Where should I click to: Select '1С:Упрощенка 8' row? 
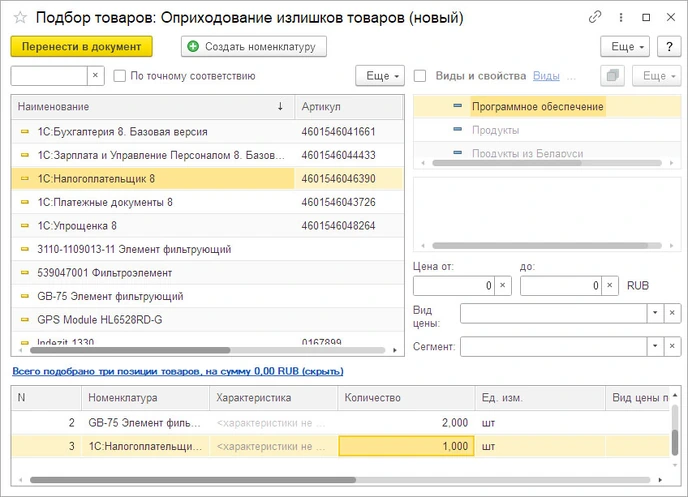(207, 226)
